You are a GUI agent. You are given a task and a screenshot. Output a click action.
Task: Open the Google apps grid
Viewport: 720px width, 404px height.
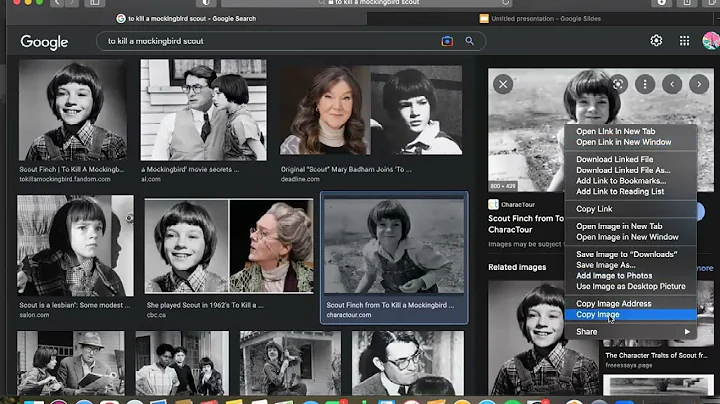[684, 41]
